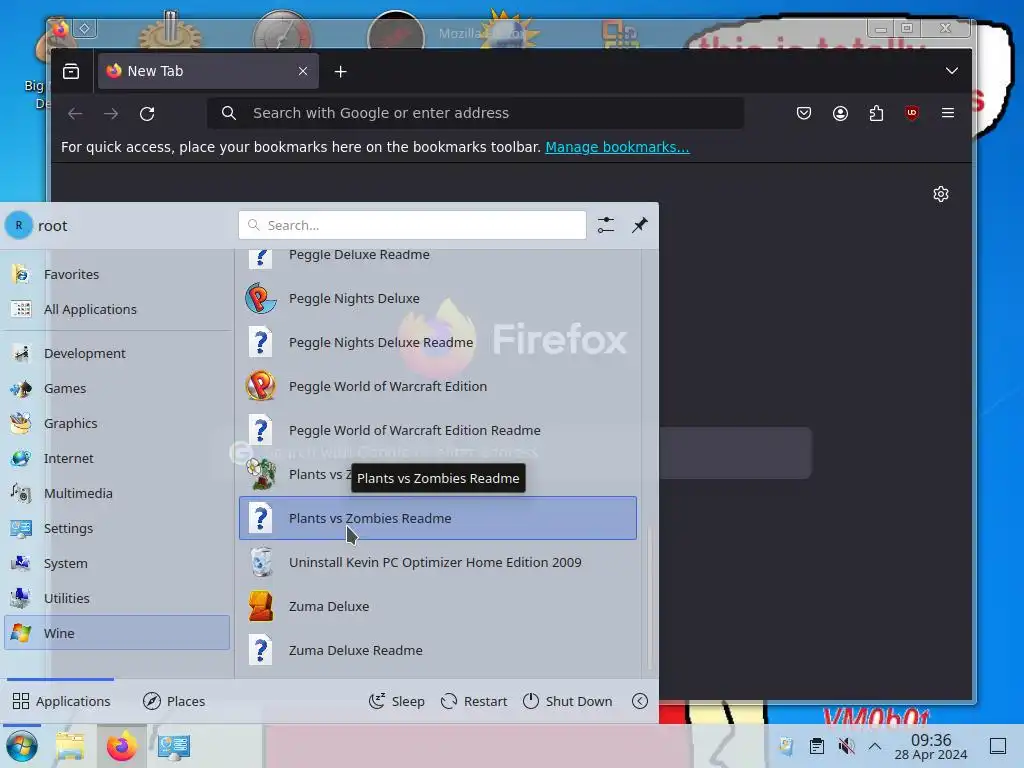Switch to the Places tab

[x=174, y=701]
